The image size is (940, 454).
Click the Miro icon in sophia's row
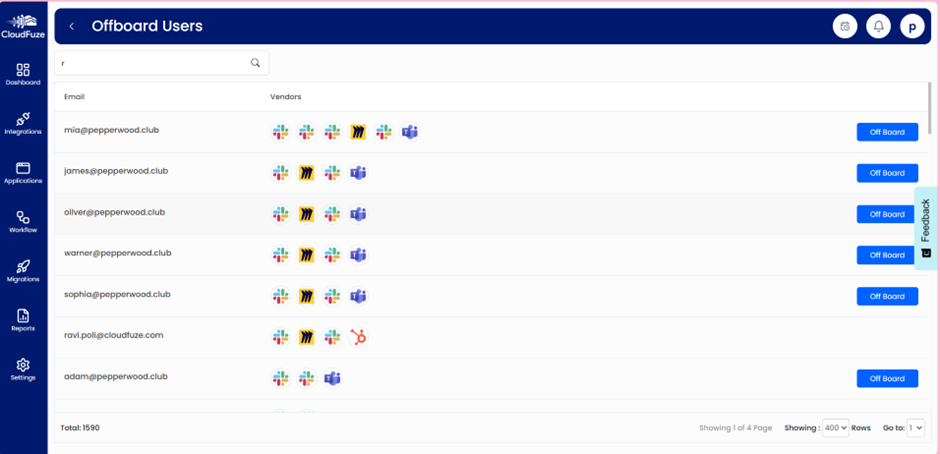(306, 296)
